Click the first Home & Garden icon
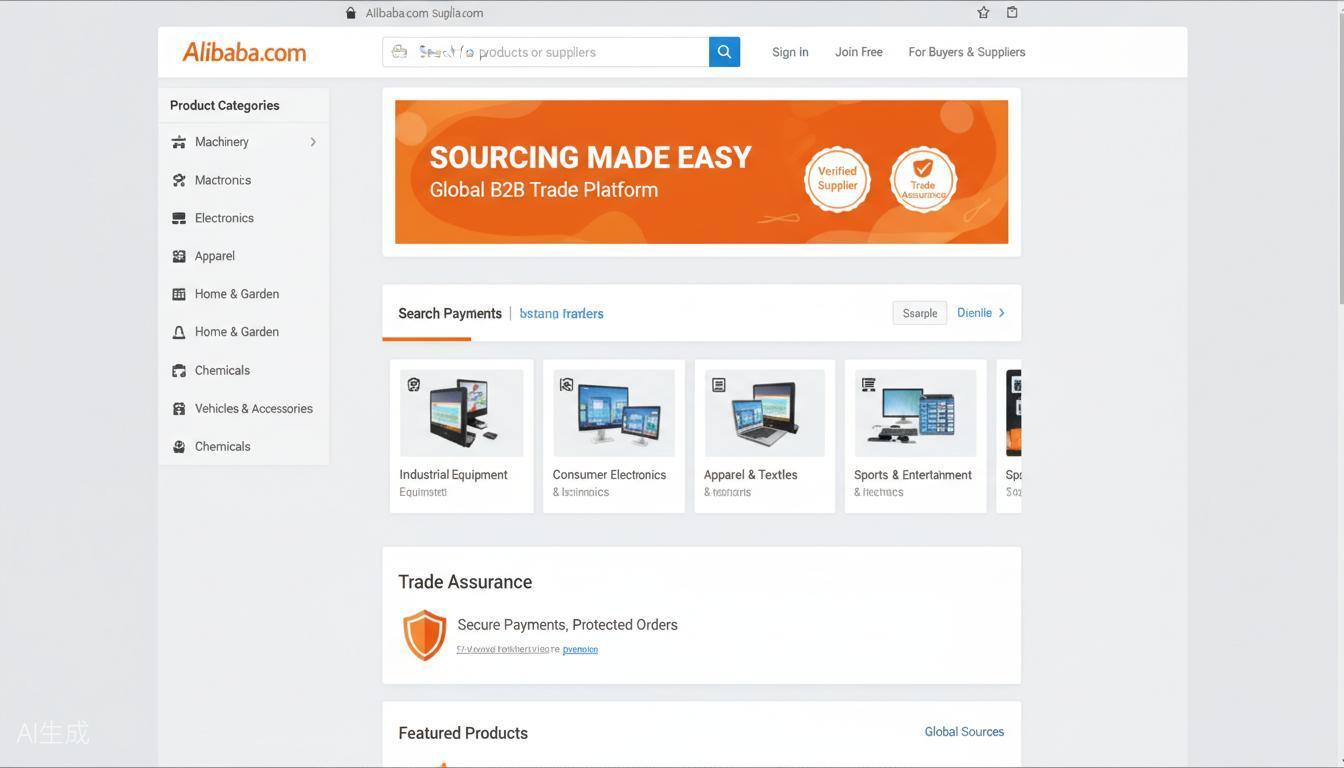 (x=179, y=294)
